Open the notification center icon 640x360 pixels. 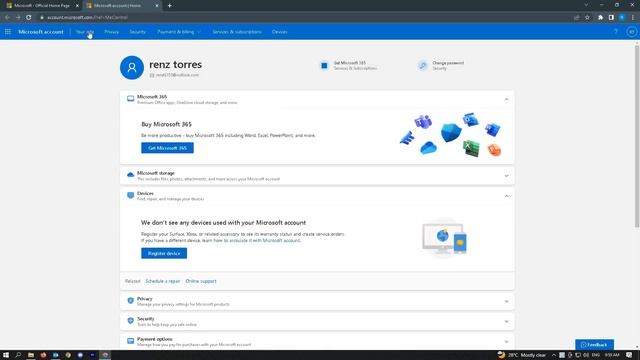point(629,355)
